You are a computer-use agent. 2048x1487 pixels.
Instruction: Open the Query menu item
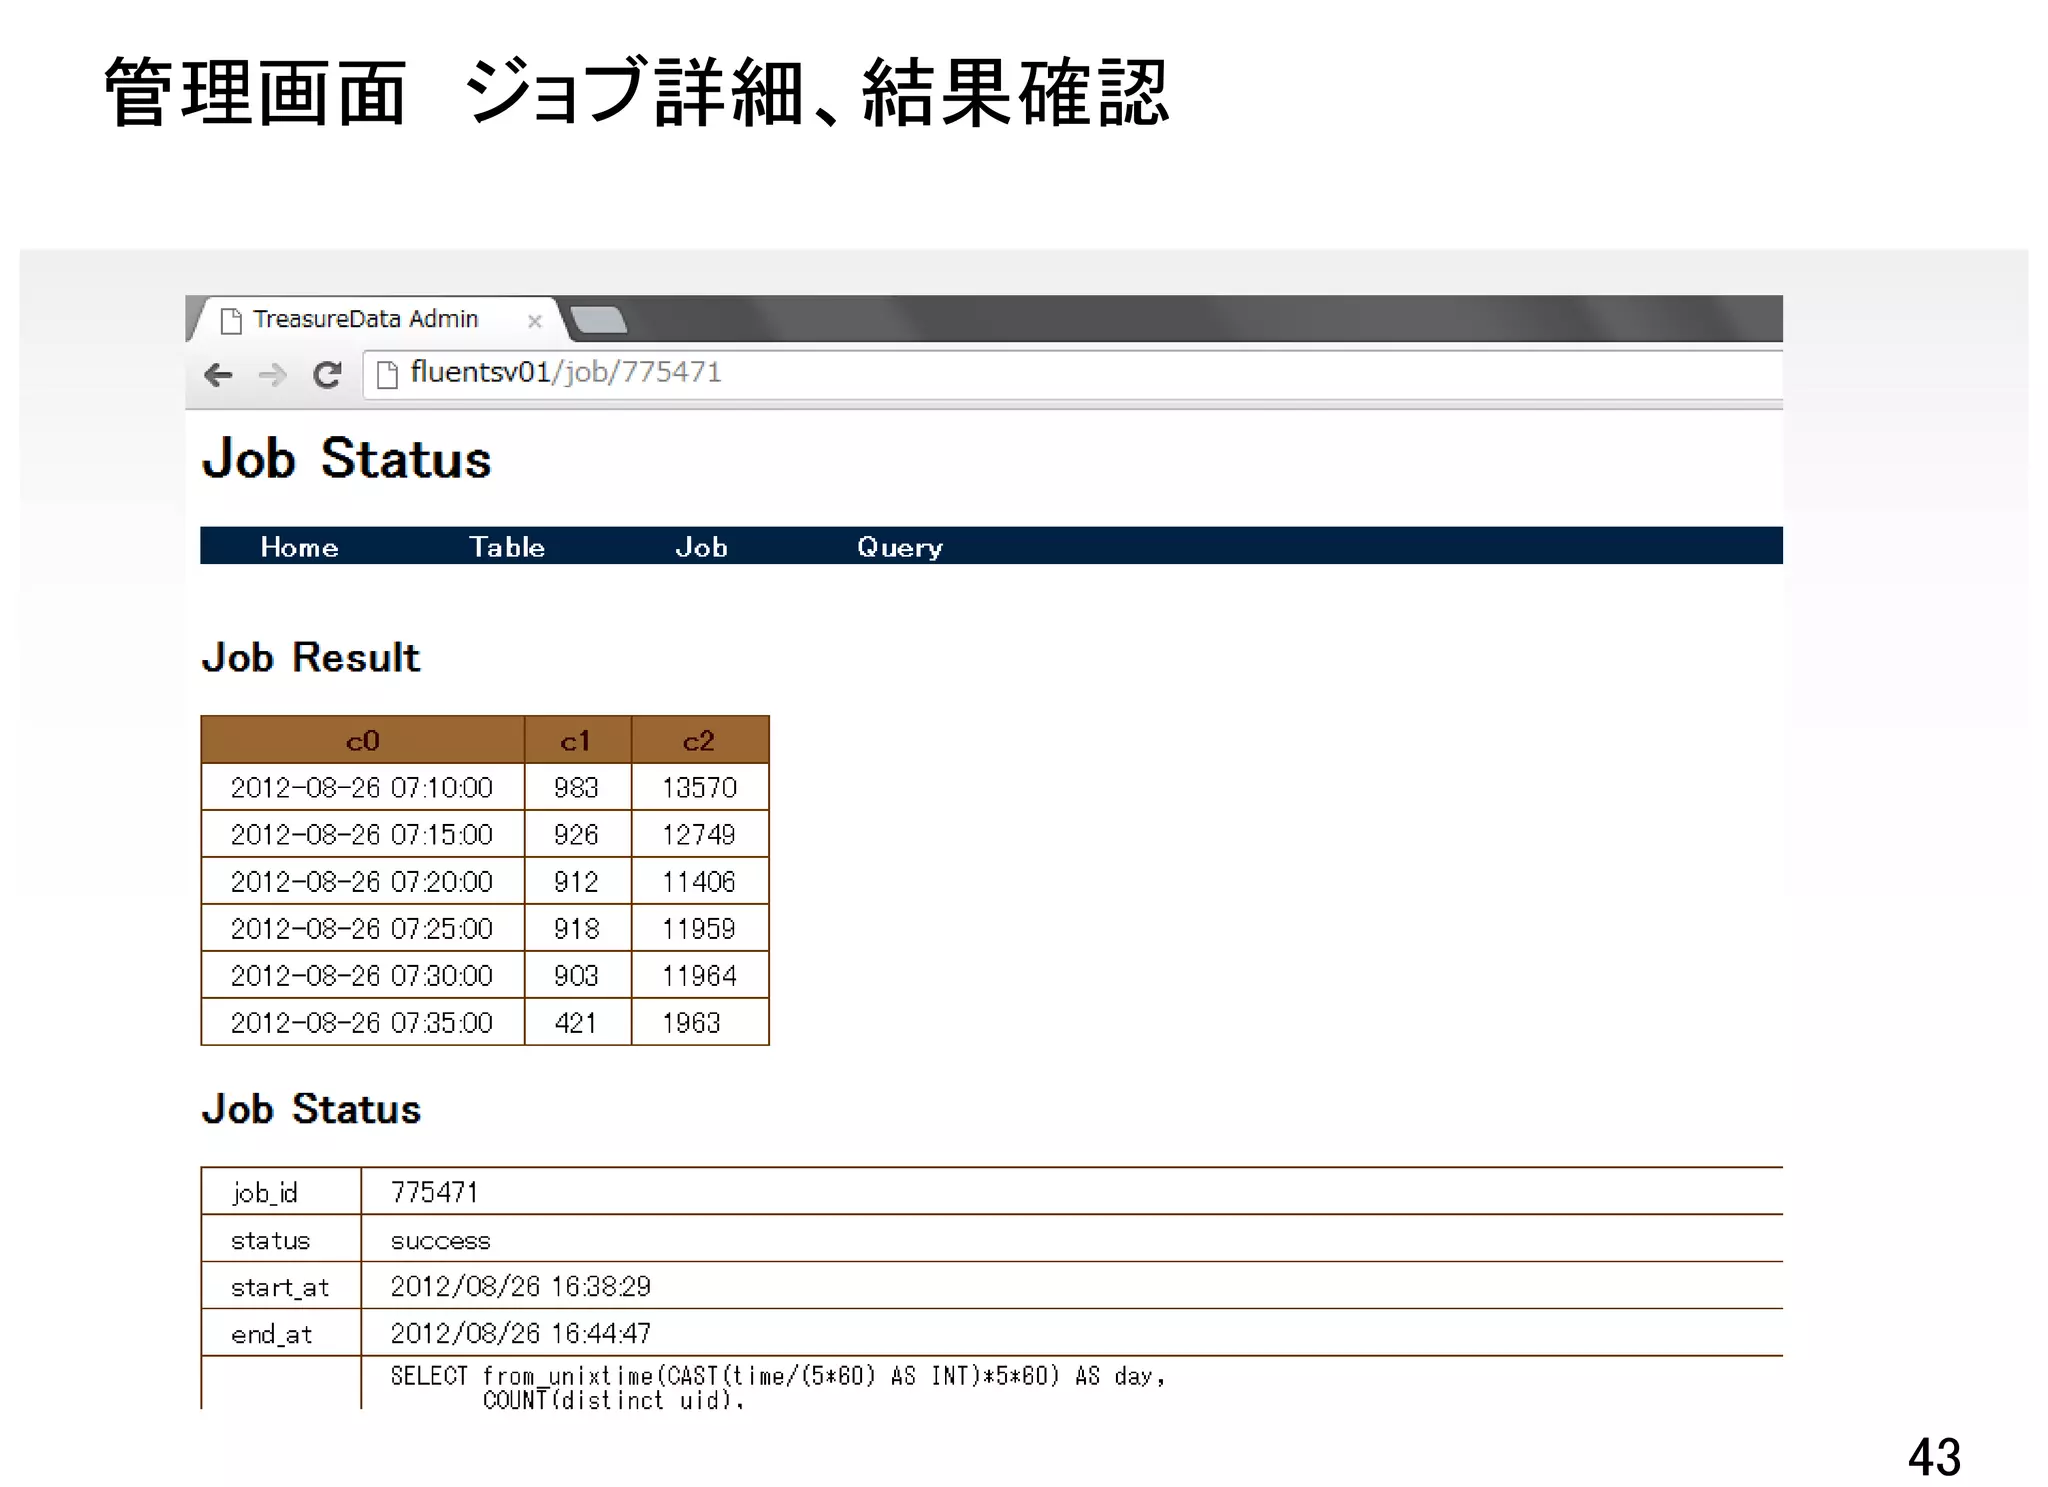coord(899,547)
